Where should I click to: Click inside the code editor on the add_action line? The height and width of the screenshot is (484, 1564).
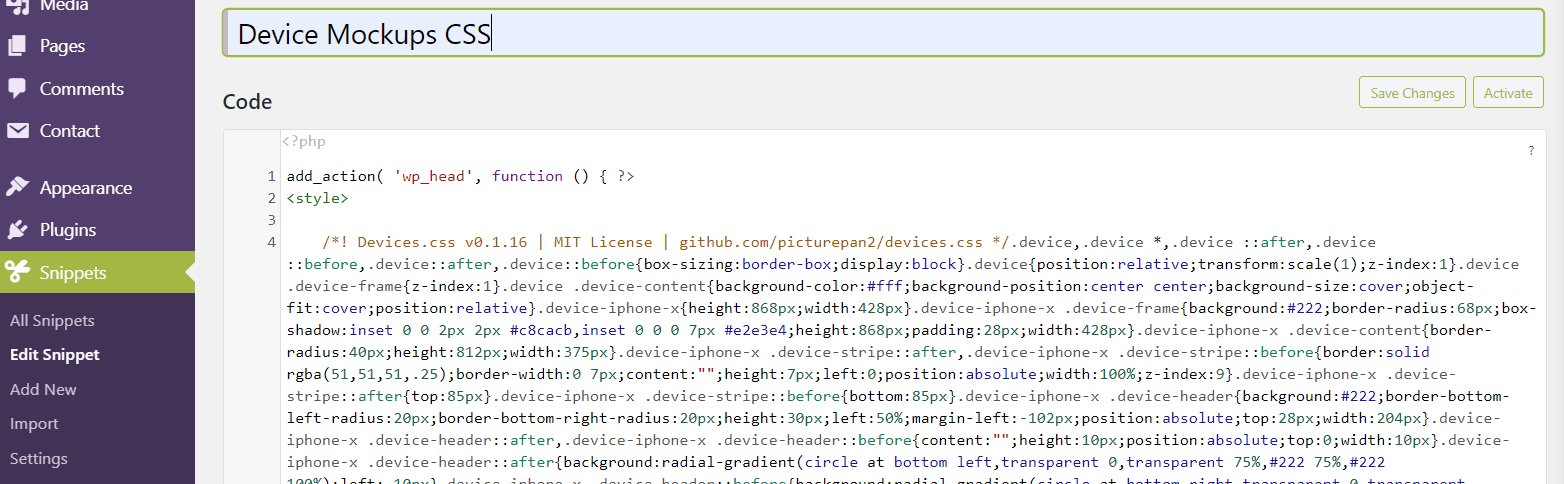(460, 176)
